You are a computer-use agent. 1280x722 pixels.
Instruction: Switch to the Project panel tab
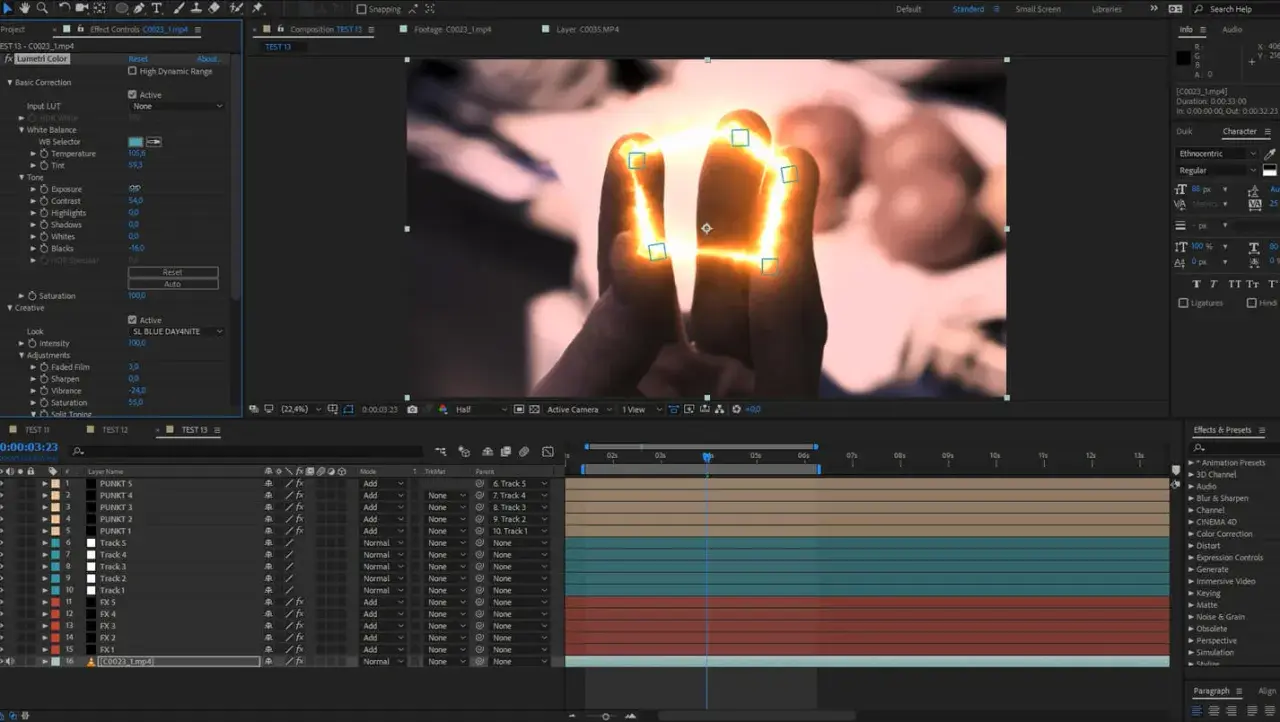[x=12, y=30]
